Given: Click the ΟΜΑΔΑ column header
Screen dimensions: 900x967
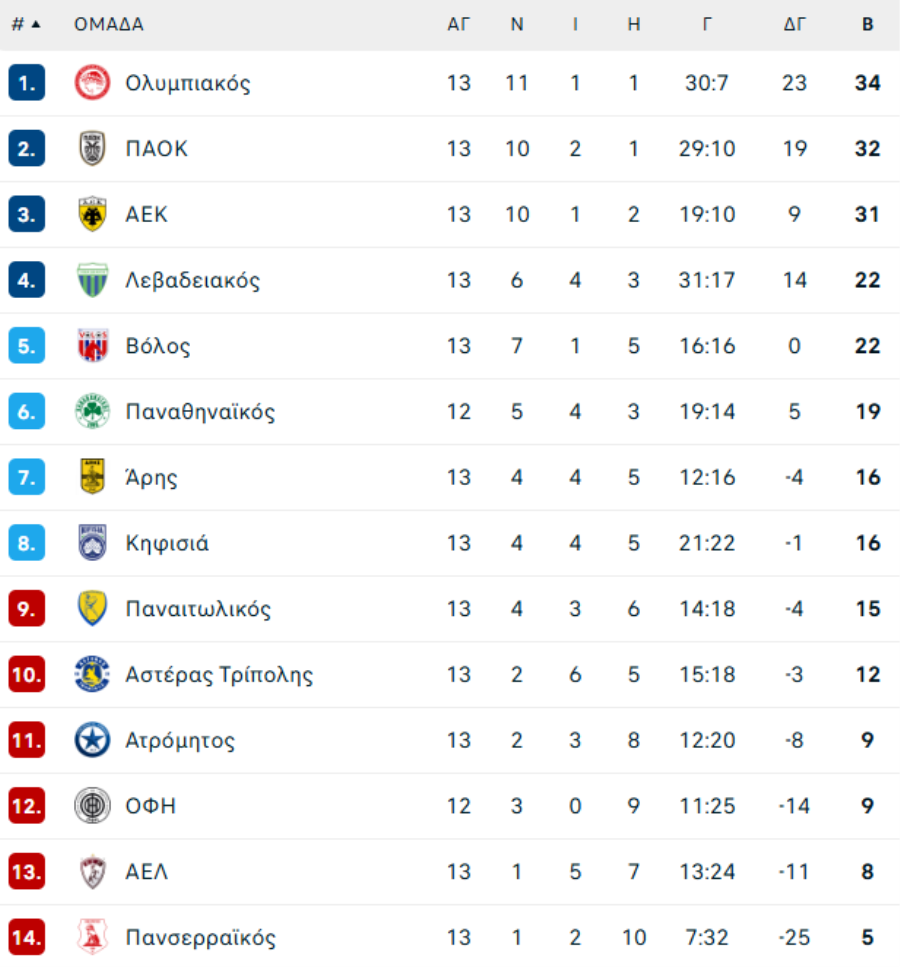Looking at the screenshot, I should (109, 25).
